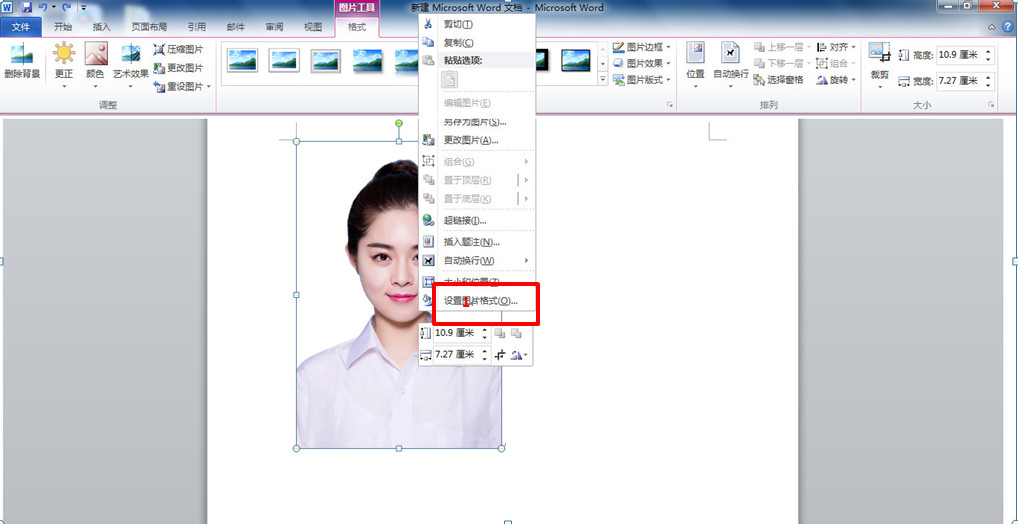This screenshot has width=1018, height=524.
Task: Expand the 重设图片 dropdown arrow
Action: 209,86
